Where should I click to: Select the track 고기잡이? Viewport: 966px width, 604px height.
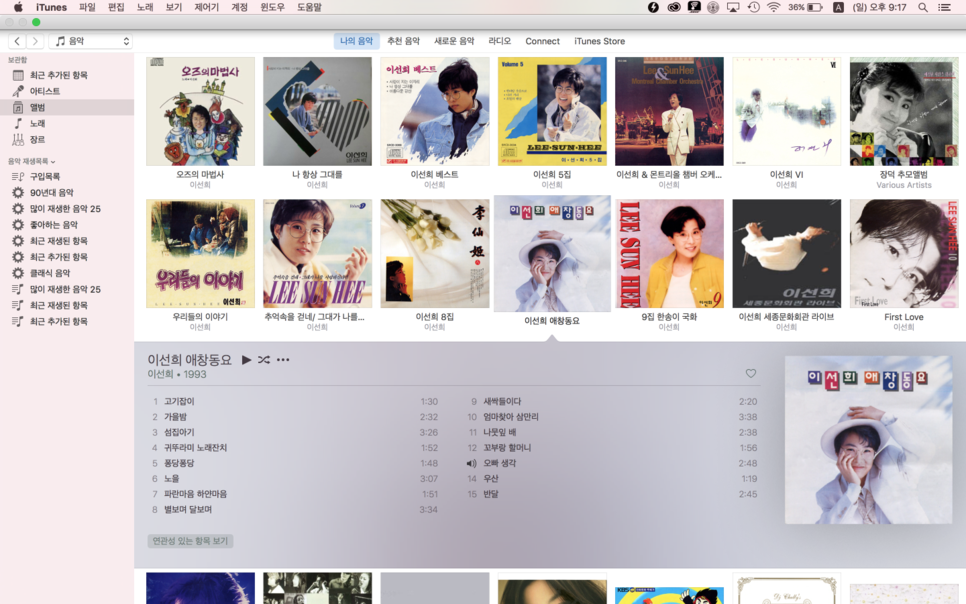point(293,401)
